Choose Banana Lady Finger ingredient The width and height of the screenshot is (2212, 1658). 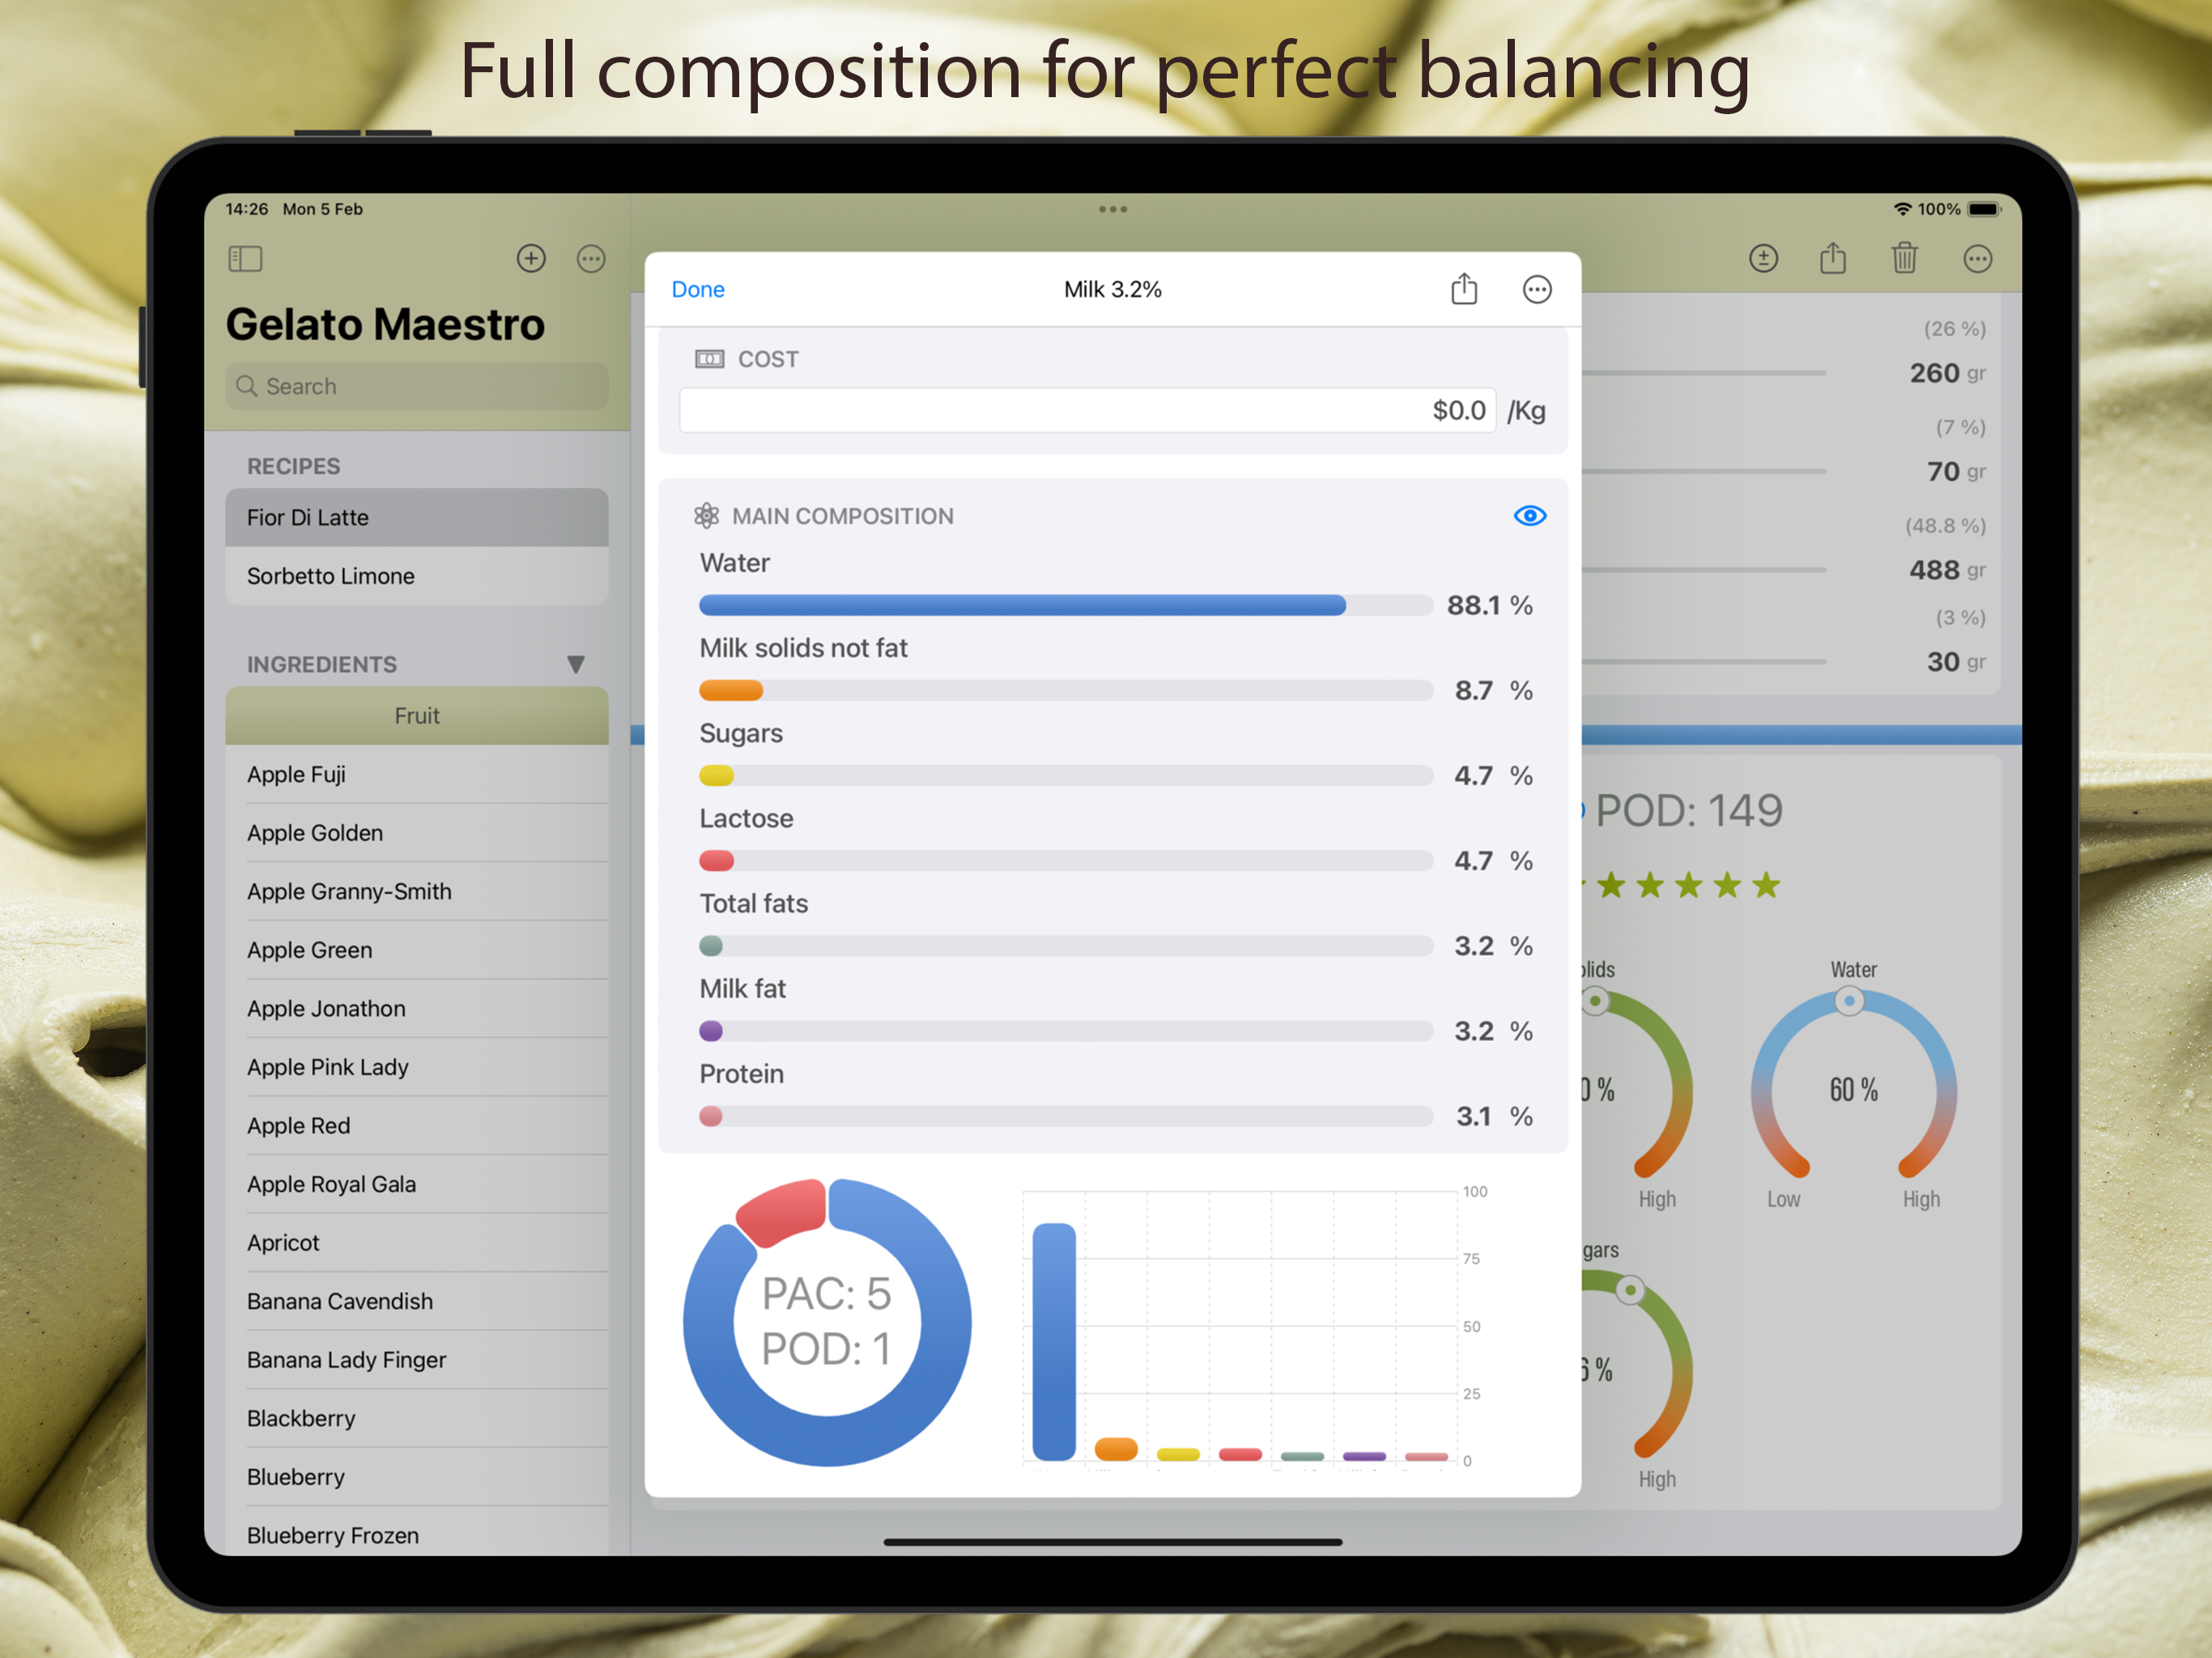pyautogui.click(x=417, y=1359)
